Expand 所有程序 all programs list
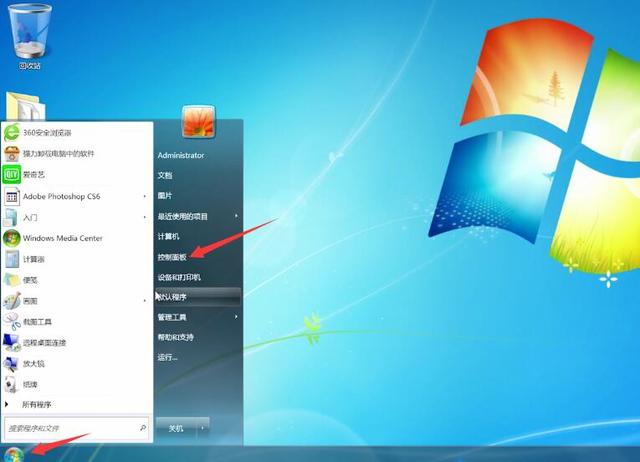 pos(36,404)
